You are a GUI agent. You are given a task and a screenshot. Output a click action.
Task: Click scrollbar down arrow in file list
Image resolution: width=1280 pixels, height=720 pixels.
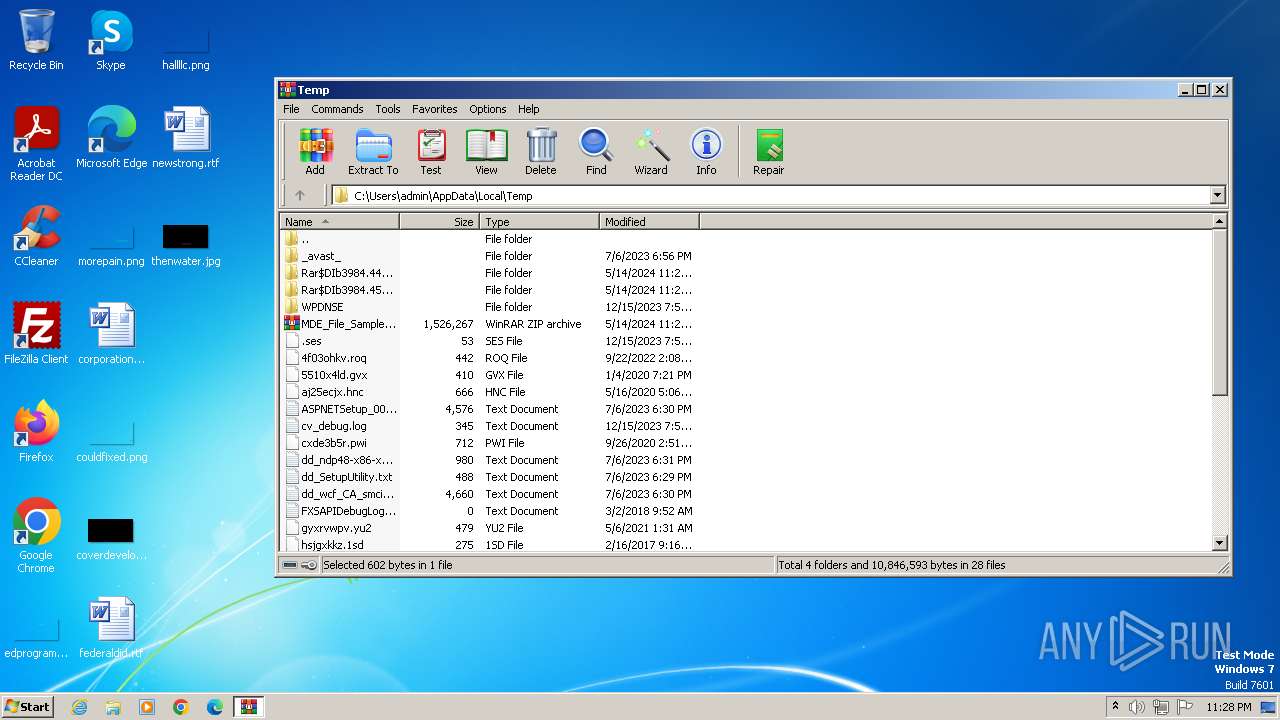point(1219,543)
